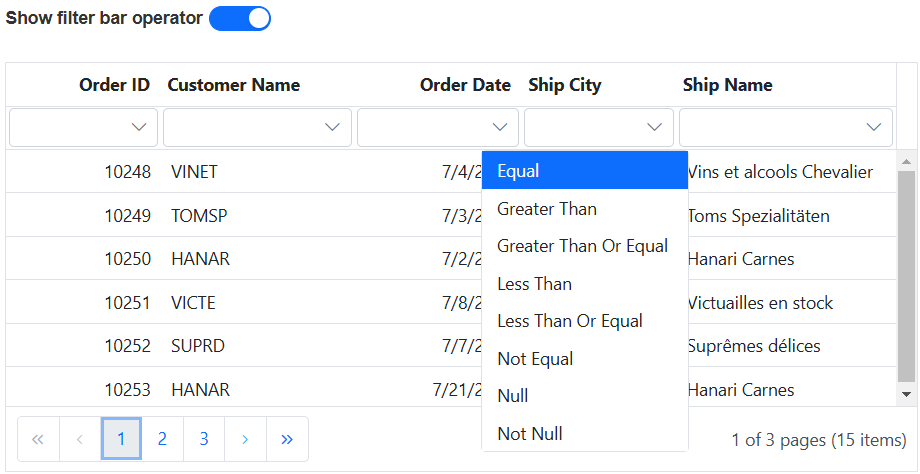
Task: Expand Ship City filter operator dropdown
Action: pos(655,127)
